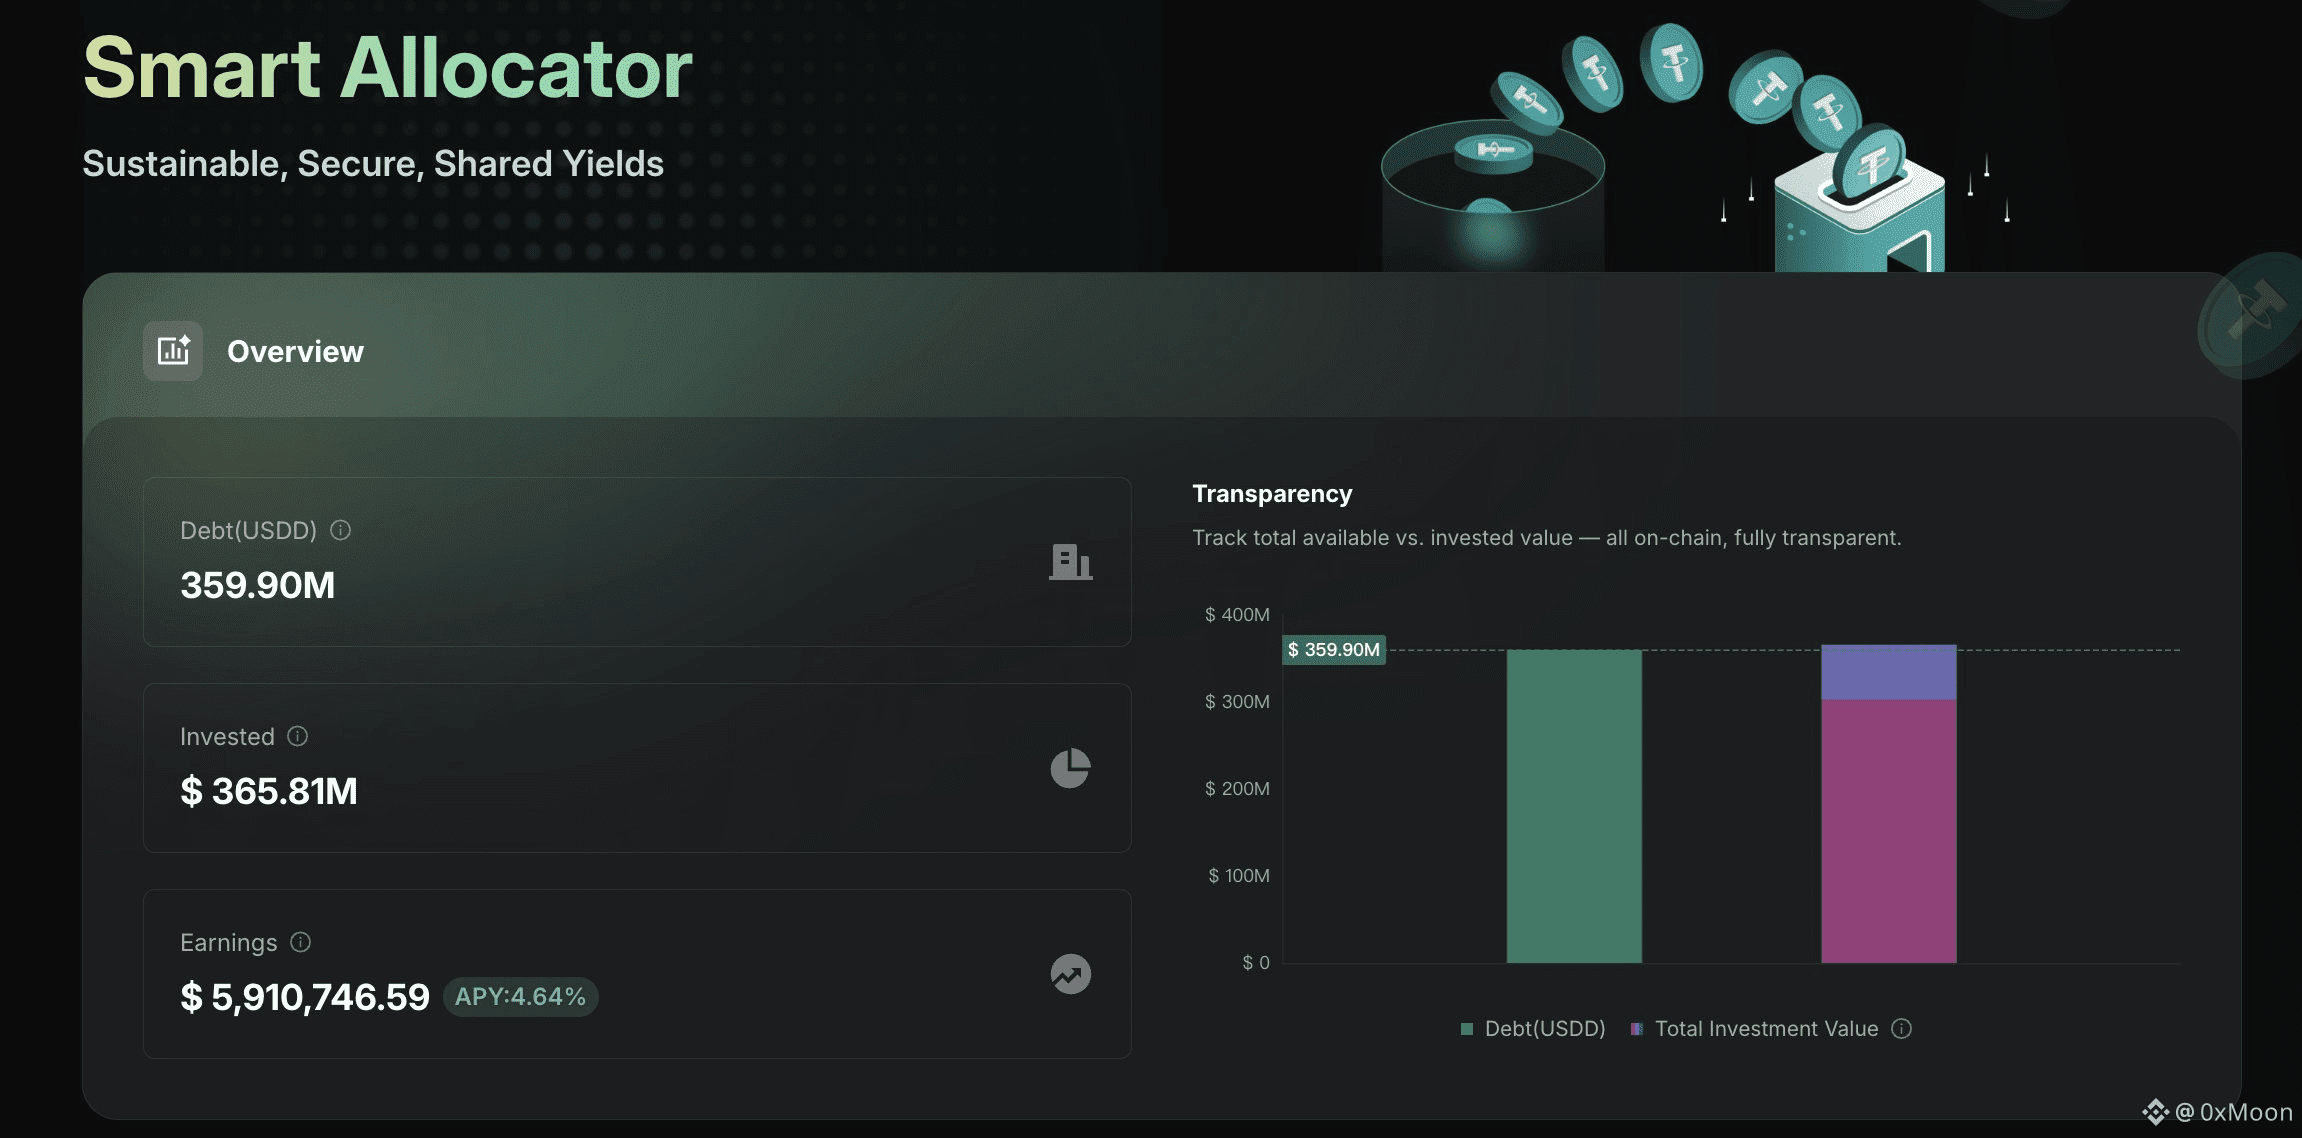Click the $ 359.90M chart marker label
Screen dimensions: 2302x1138
(1334, 650)
